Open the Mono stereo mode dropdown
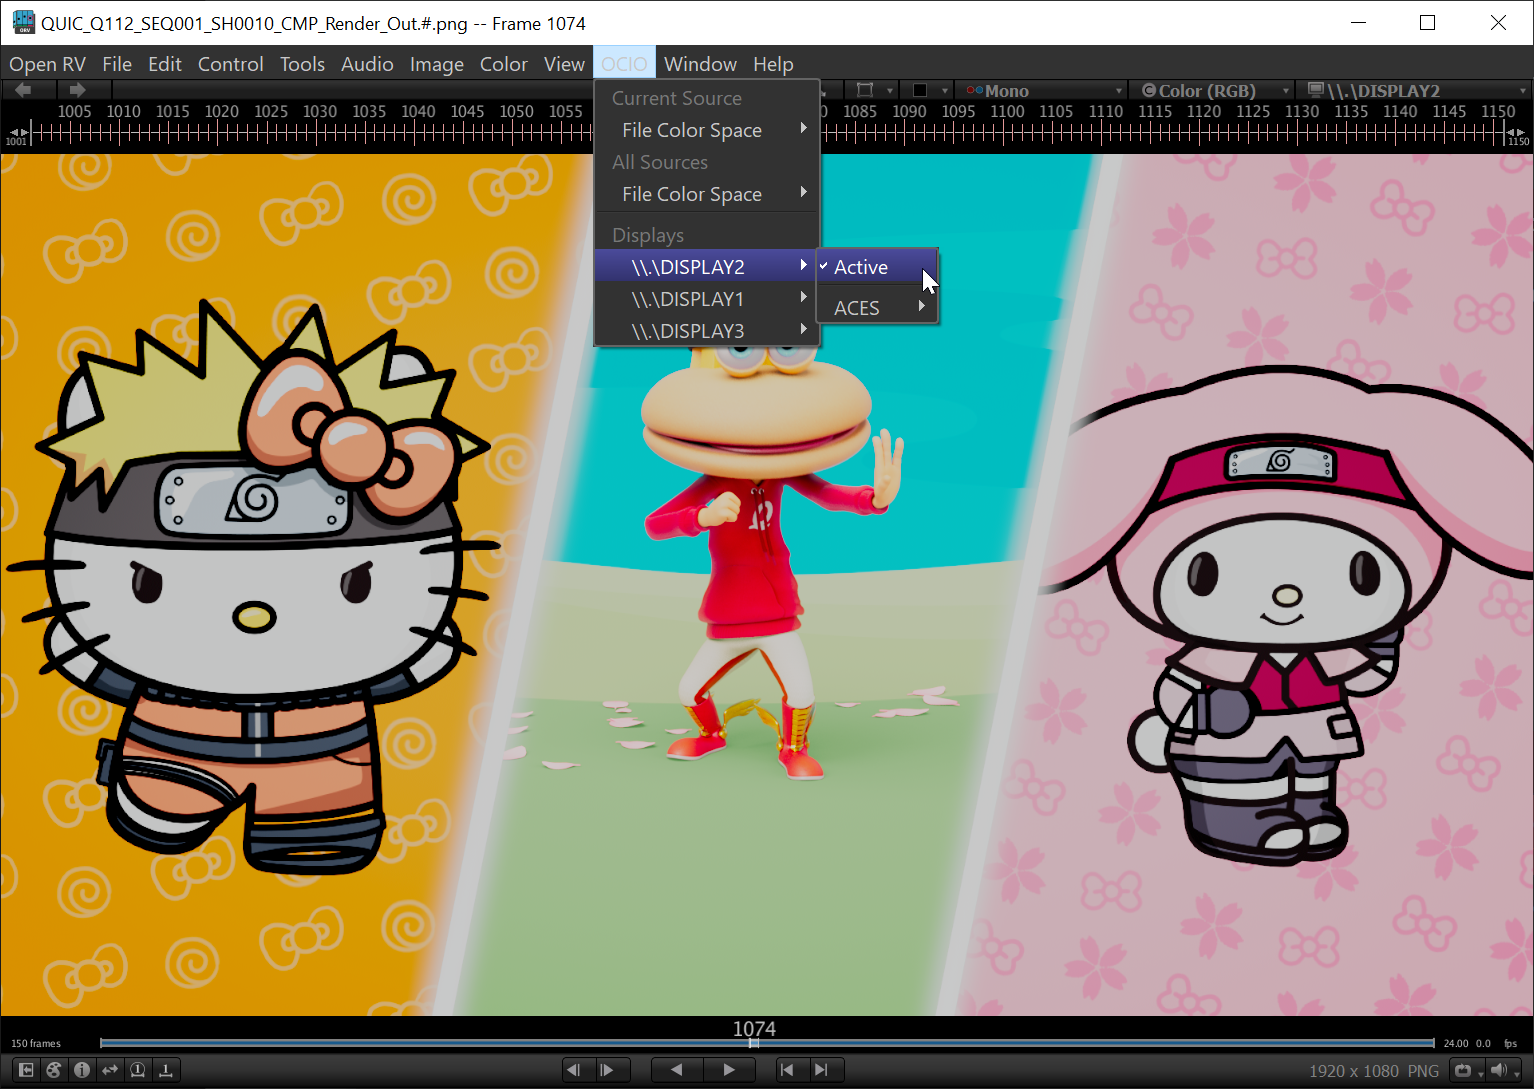This screenshot has width=1534, height=1089. [x=1042, y=90]
